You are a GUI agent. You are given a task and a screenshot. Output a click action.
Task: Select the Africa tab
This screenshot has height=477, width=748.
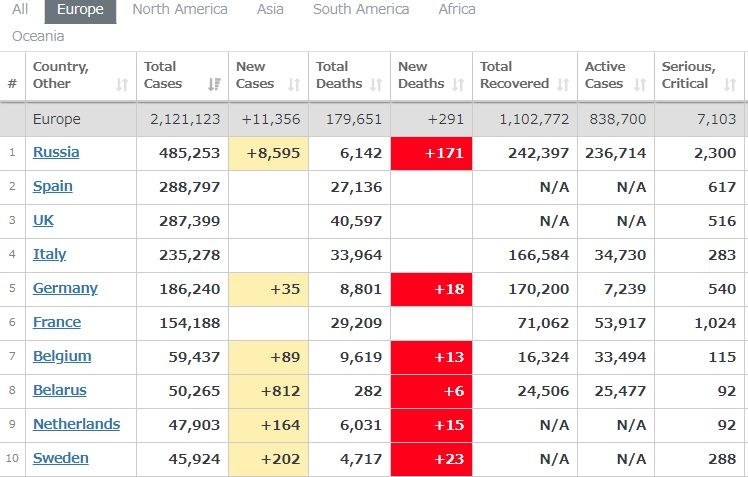click(x=457, y=9)
